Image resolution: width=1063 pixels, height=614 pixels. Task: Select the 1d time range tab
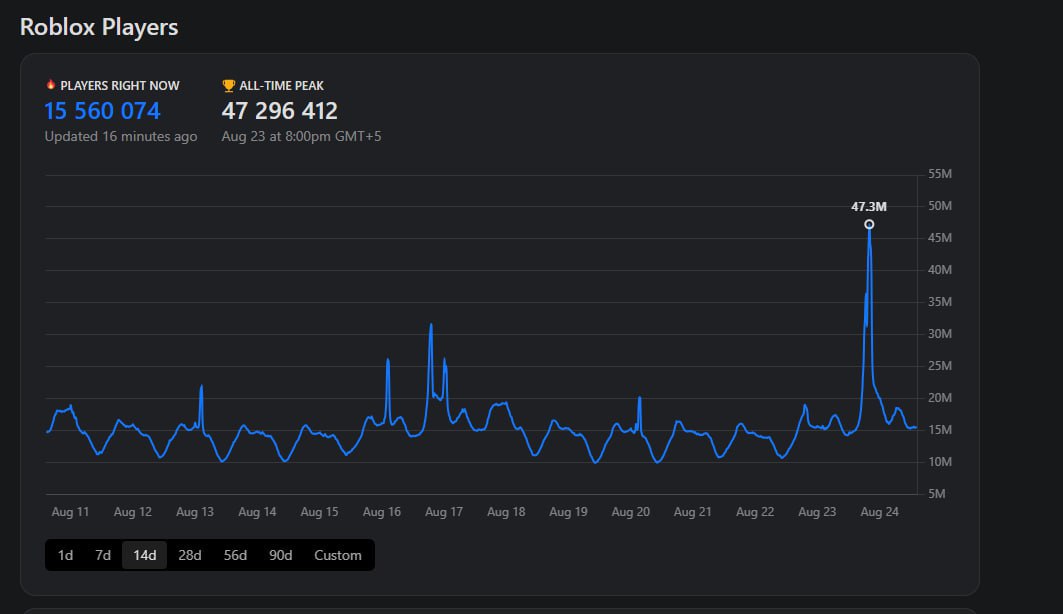[x=65, y=555]
